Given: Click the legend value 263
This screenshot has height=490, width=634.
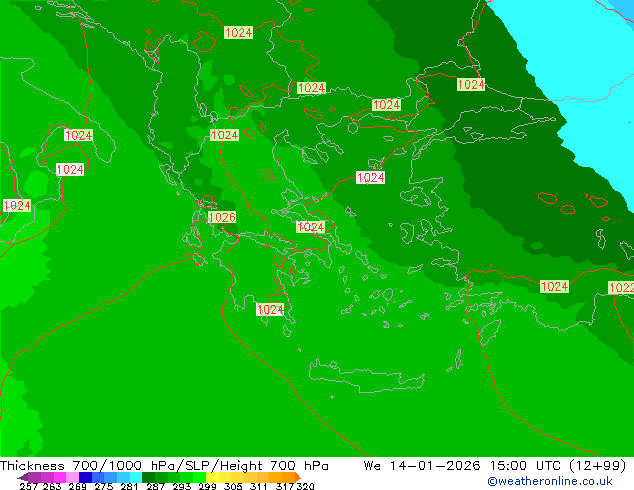Looking at the screenshot, I should click(x=52, y=486).
